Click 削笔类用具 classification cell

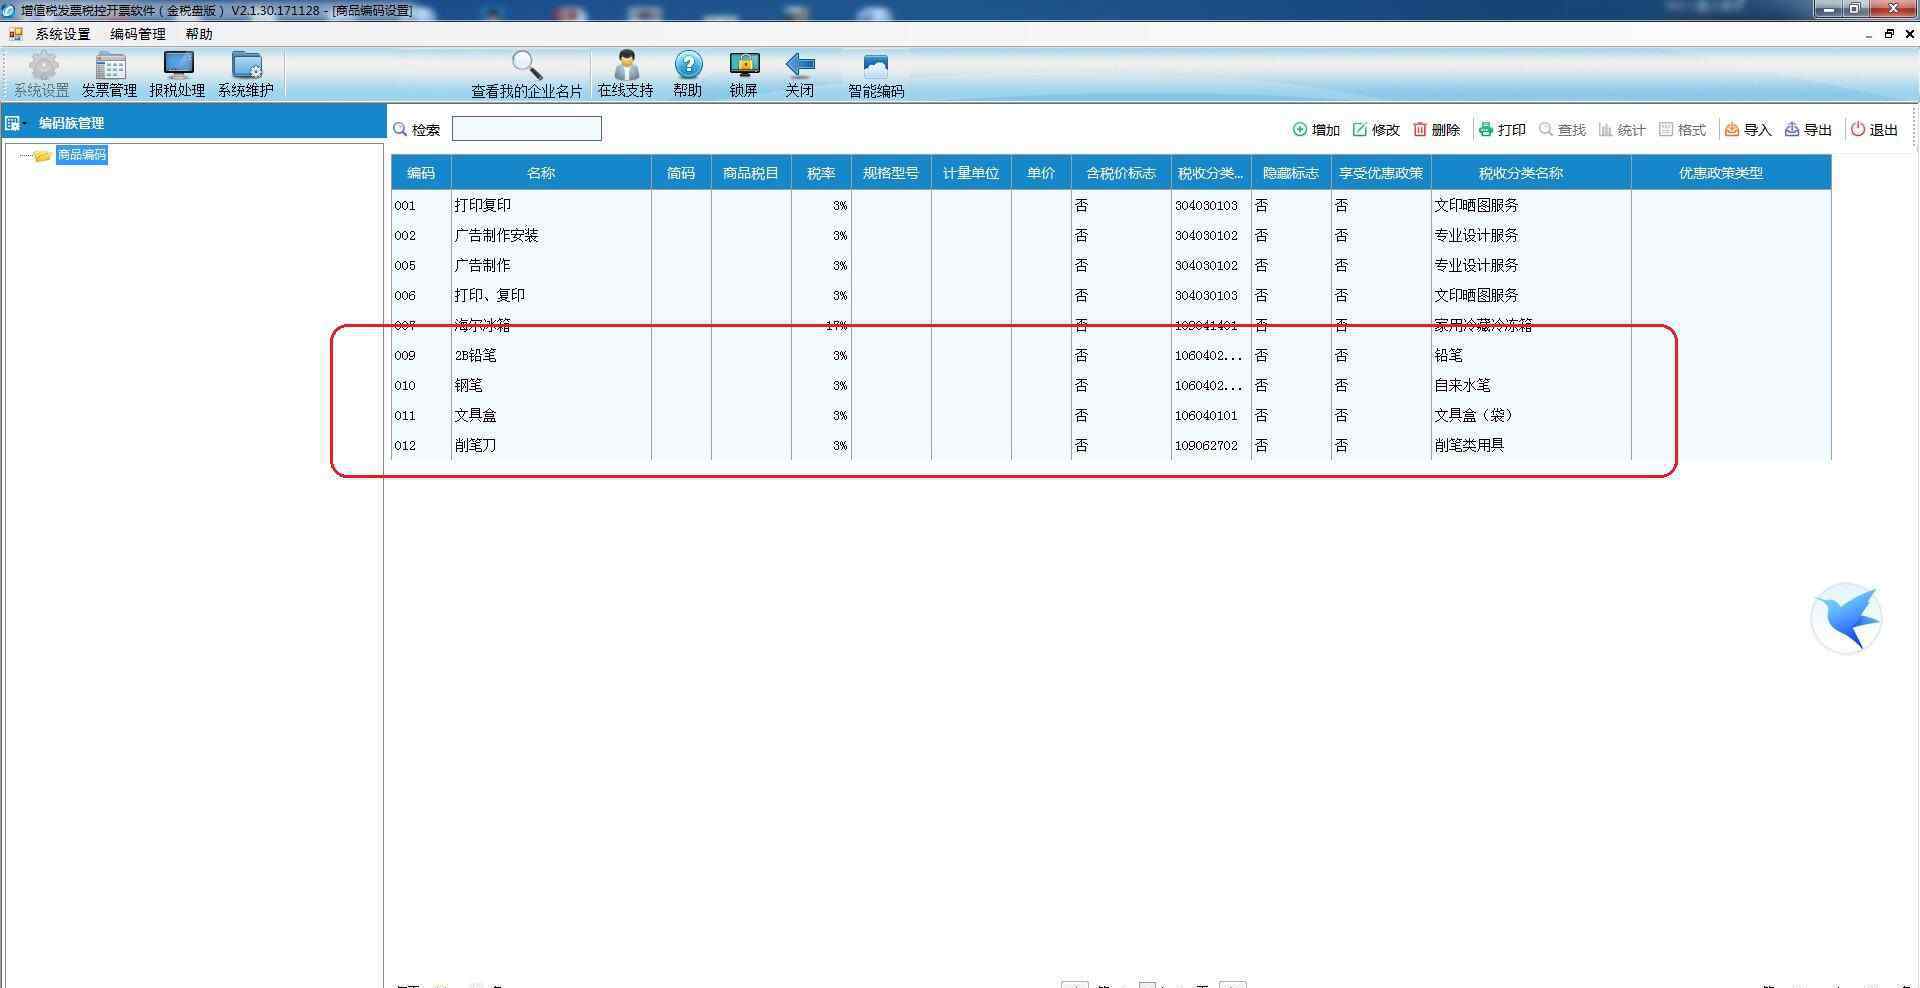[x=1531, y=445]
